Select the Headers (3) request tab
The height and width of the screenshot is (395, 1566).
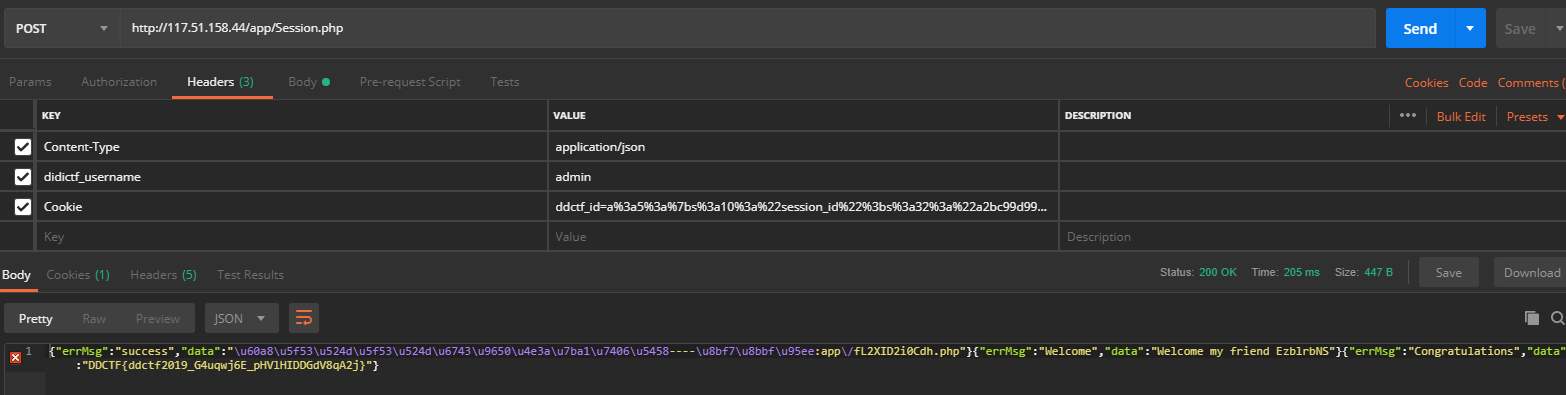click(220, 82)
